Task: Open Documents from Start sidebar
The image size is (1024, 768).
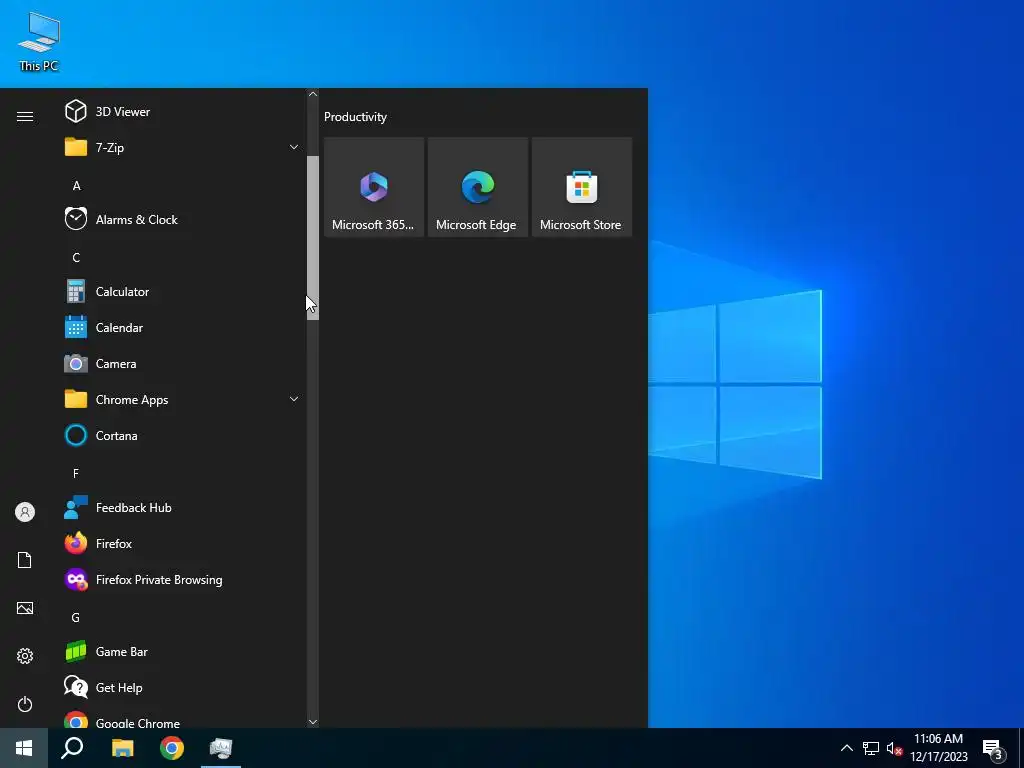Action: point(25,560)
